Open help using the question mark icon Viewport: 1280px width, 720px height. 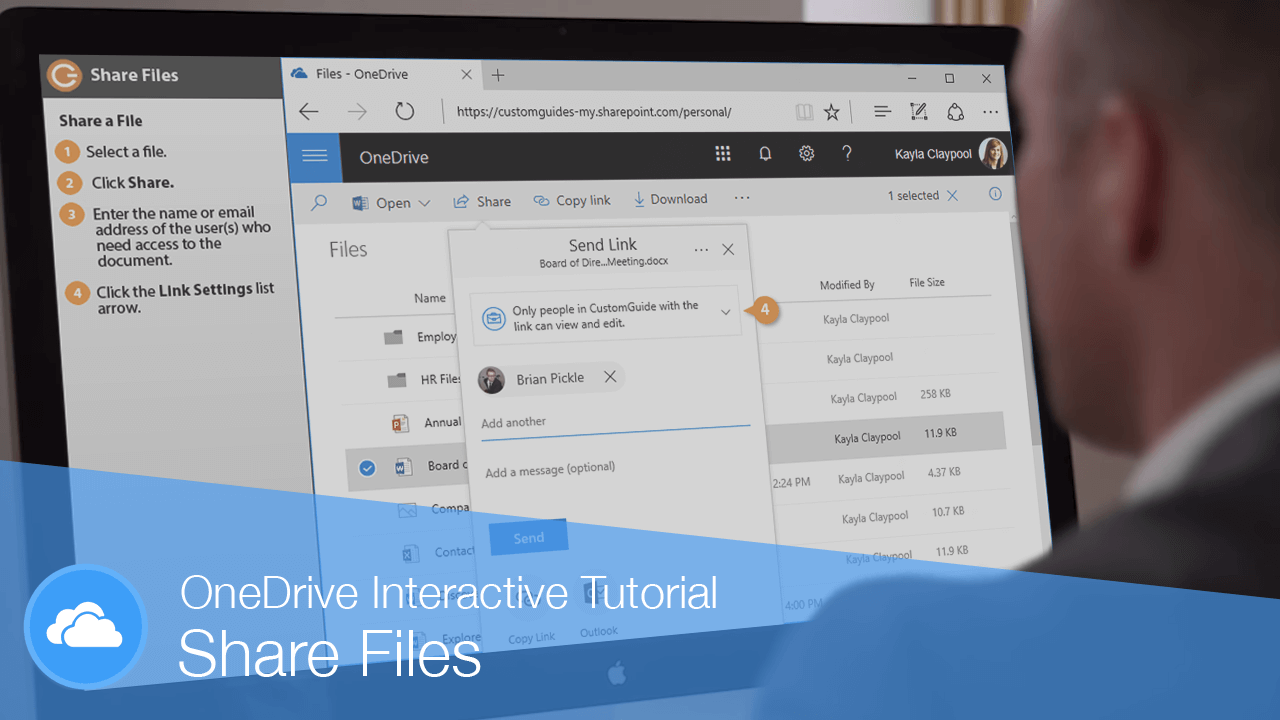[x=846, y=153]
